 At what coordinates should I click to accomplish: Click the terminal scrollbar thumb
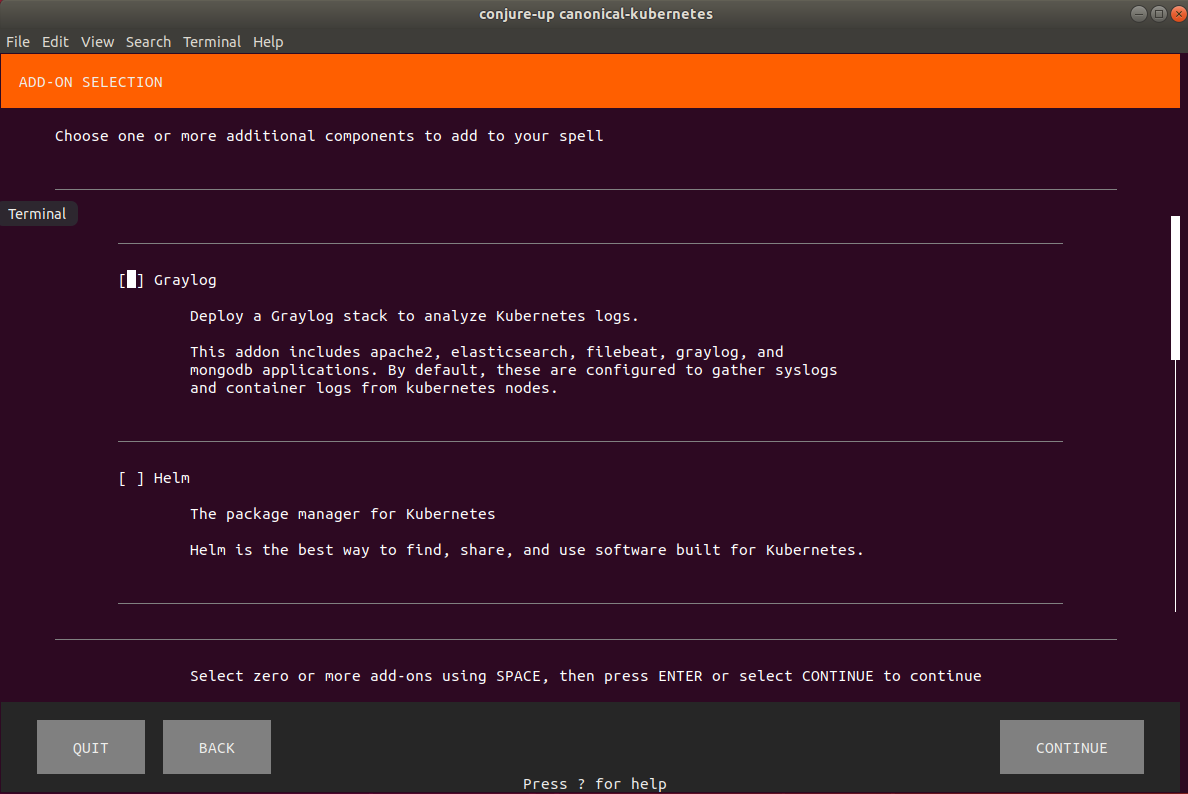tap(1175, 288)
